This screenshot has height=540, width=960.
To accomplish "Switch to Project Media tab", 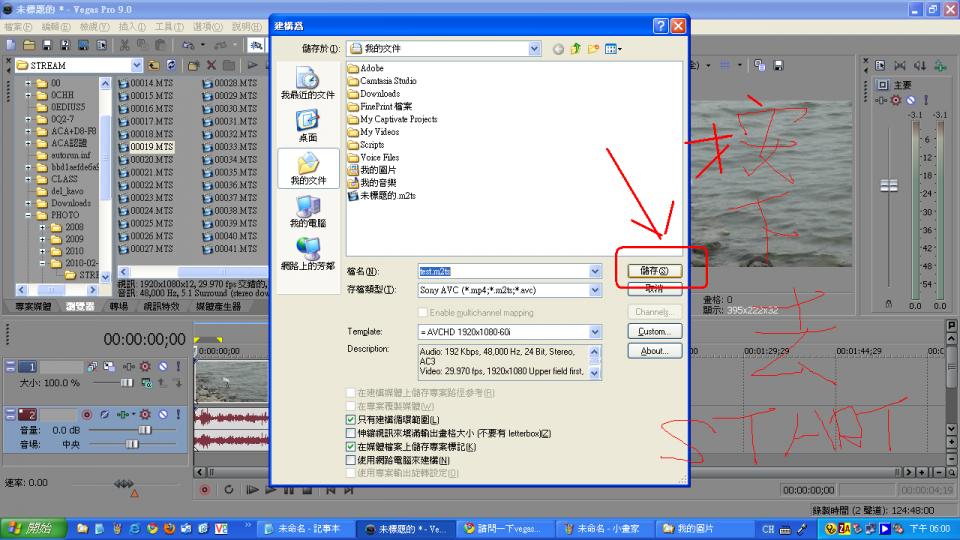I will [34, 306].
